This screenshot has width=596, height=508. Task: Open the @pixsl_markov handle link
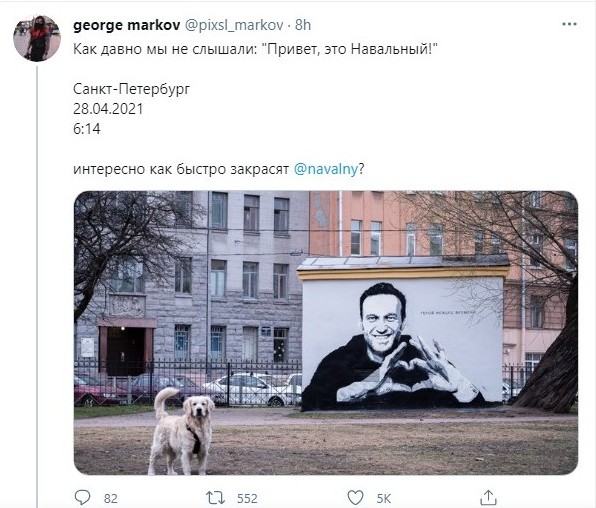(x=234, y=25)
